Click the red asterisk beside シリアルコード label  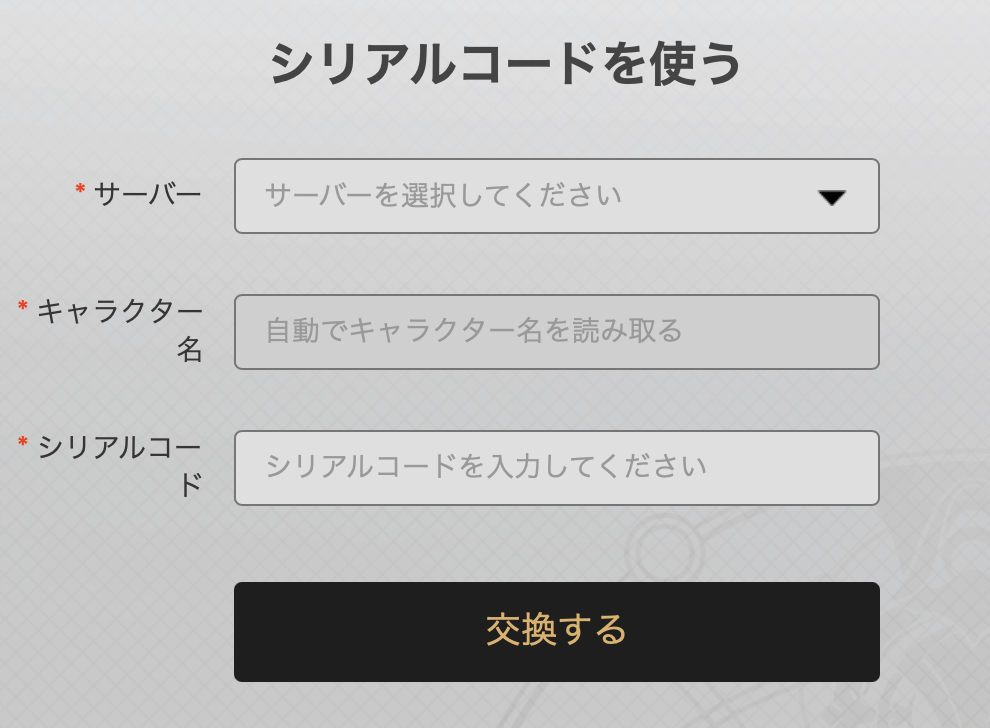23,442
